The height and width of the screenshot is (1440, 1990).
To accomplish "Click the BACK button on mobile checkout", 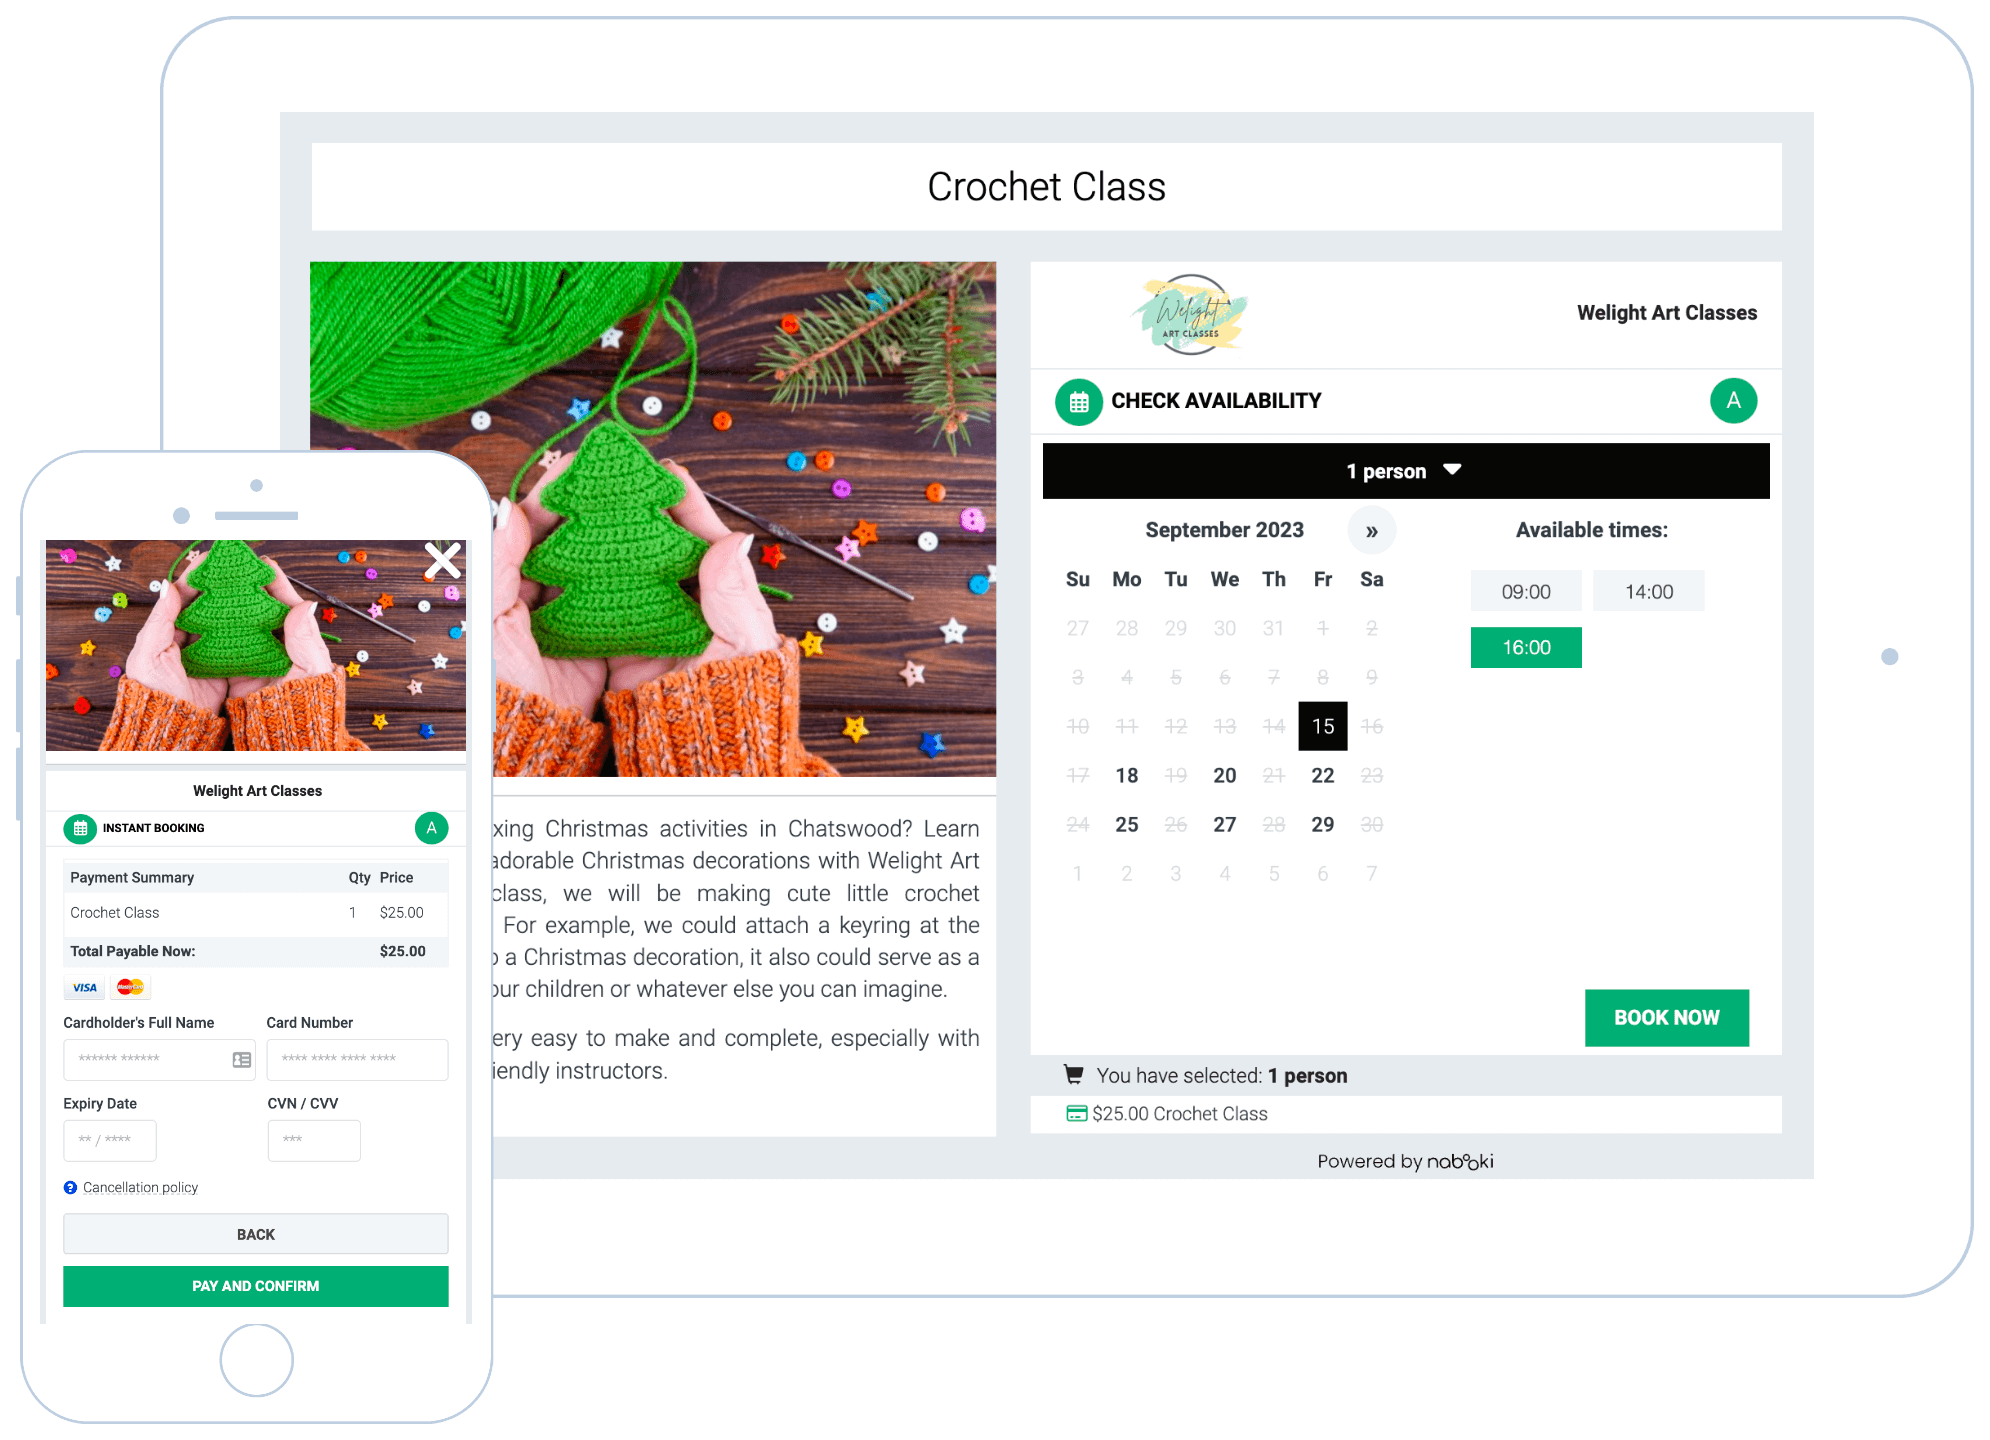I will point(255,1235).
